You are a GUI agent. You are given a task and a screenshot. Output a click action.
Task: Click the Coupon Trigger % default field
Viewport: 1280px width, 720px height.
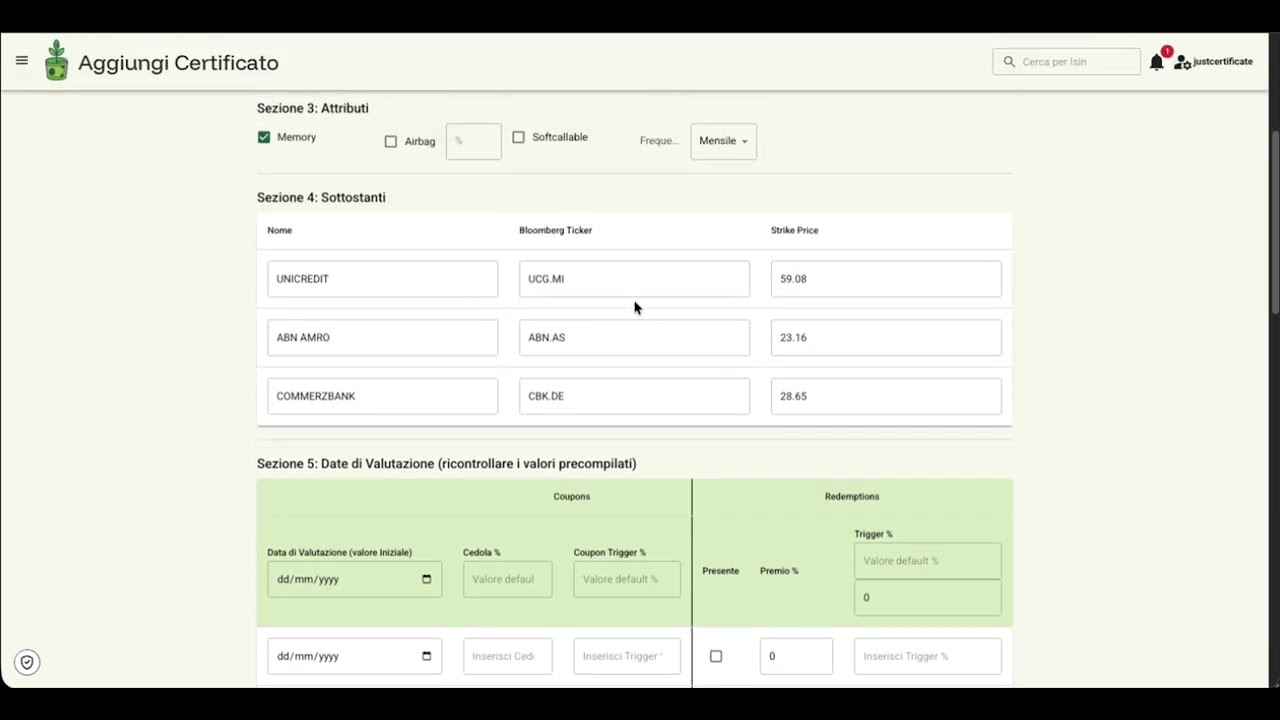(x=627, y=579)
